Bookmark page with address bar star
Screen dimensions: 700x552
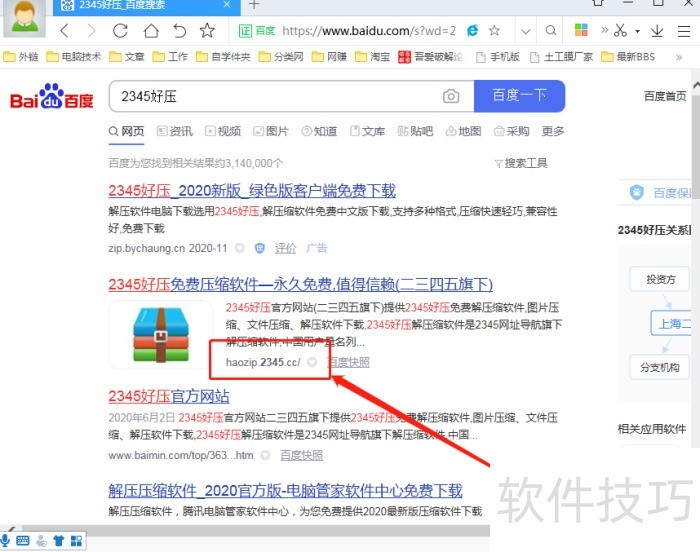[494, 30]
